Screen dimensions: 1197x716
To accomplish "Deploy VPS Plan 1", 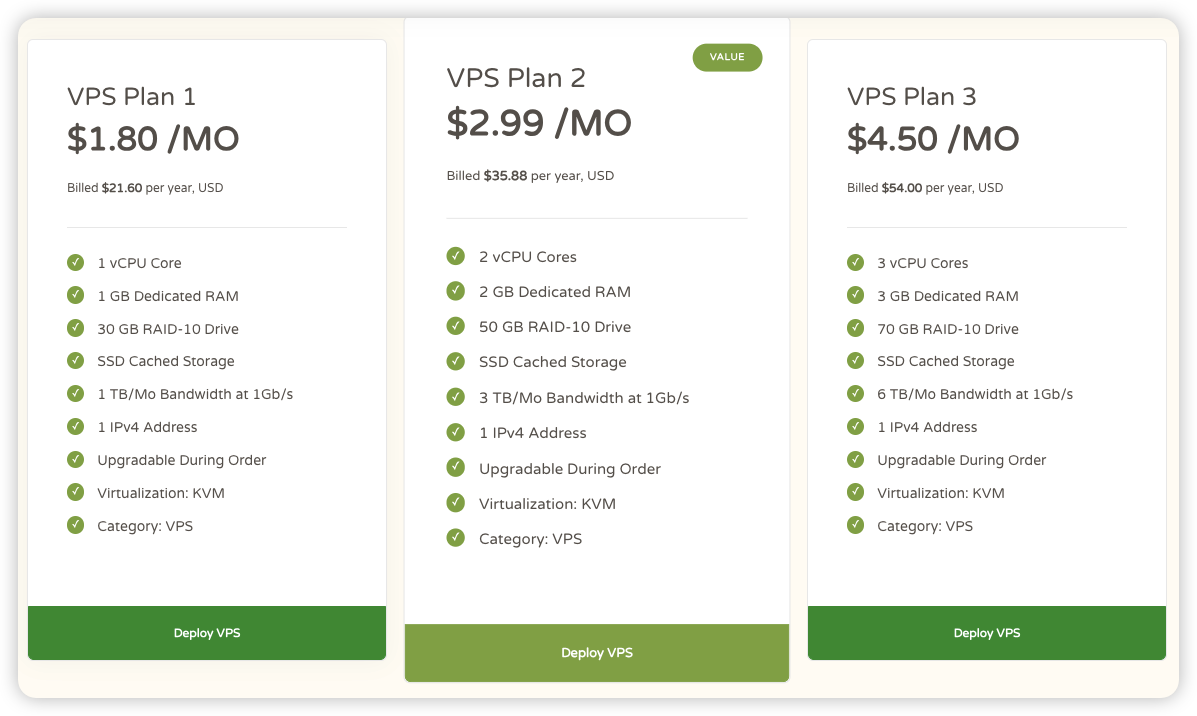I will (207, 633).
